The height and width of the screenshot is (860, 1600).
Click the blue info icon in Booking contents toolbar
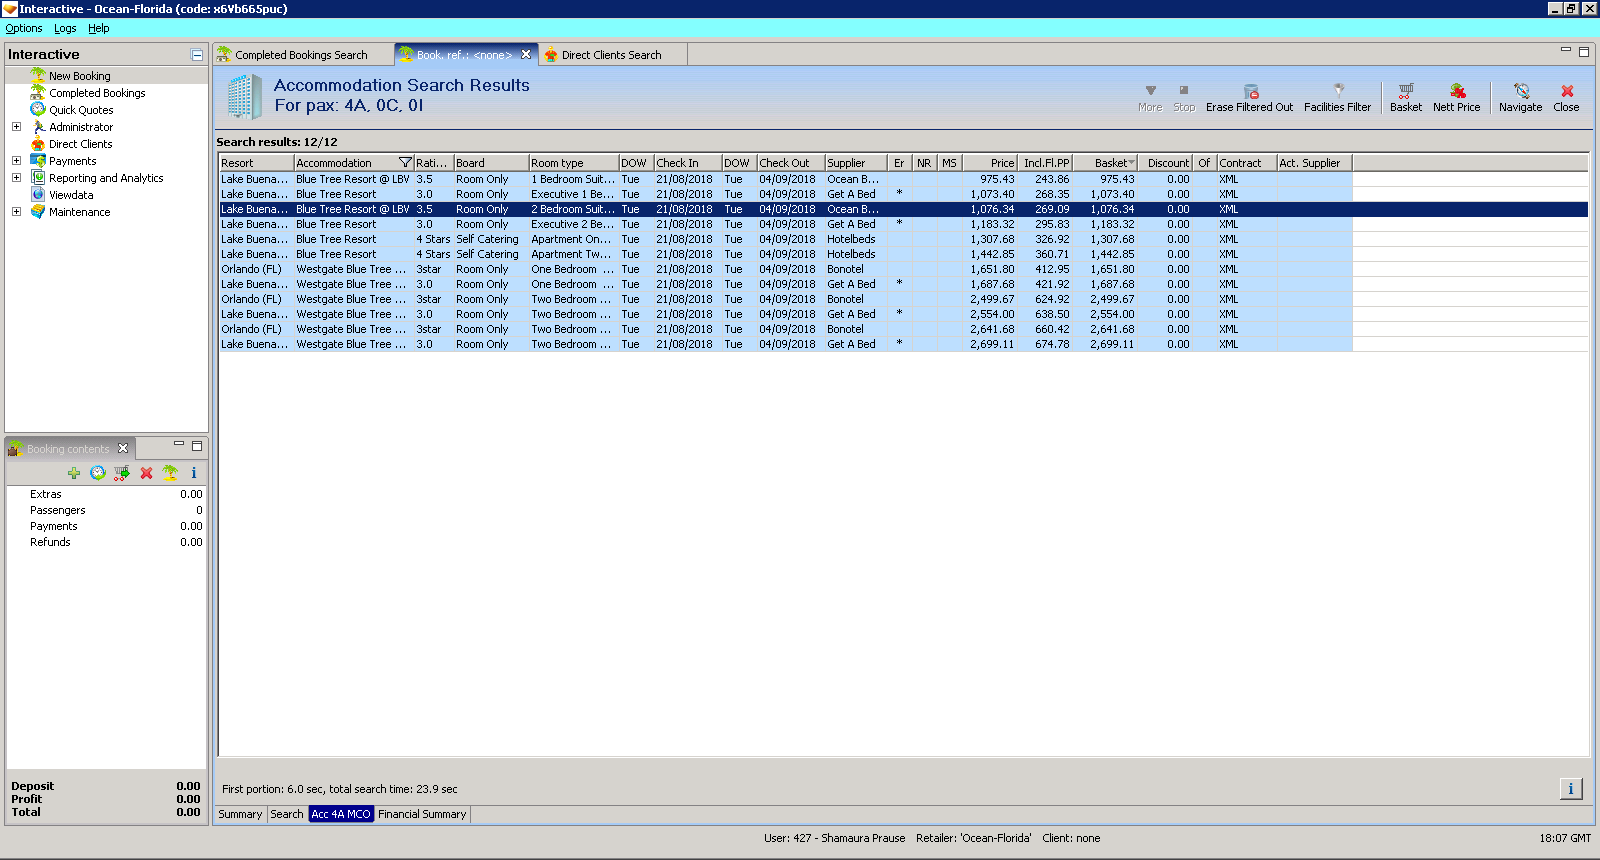coord(194,473)
